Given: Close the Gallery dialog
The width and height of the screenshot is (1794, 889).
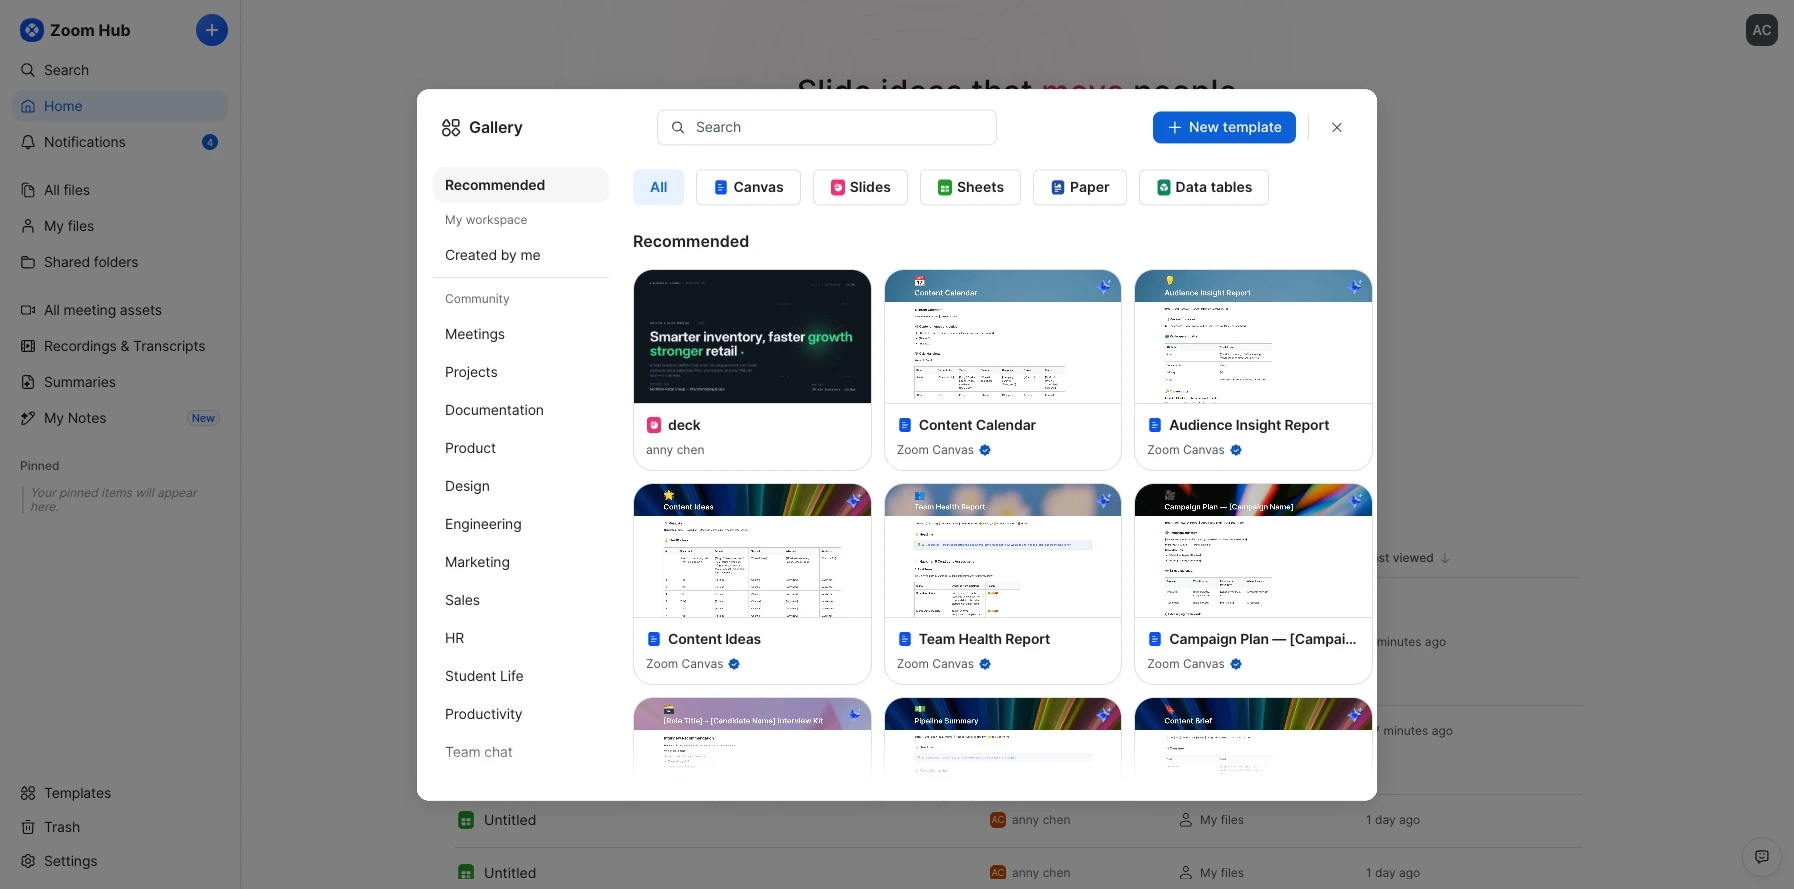Looking at the screenshot, I should click(1337, 127).
